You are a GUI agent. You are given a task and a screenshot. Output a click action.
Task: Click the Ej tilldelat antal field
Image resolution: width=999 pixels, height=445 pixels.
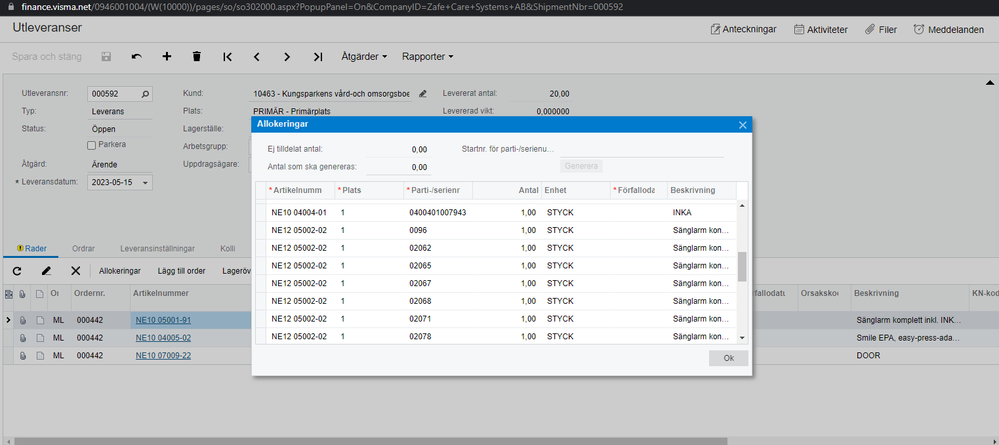[x=399, y=149]
